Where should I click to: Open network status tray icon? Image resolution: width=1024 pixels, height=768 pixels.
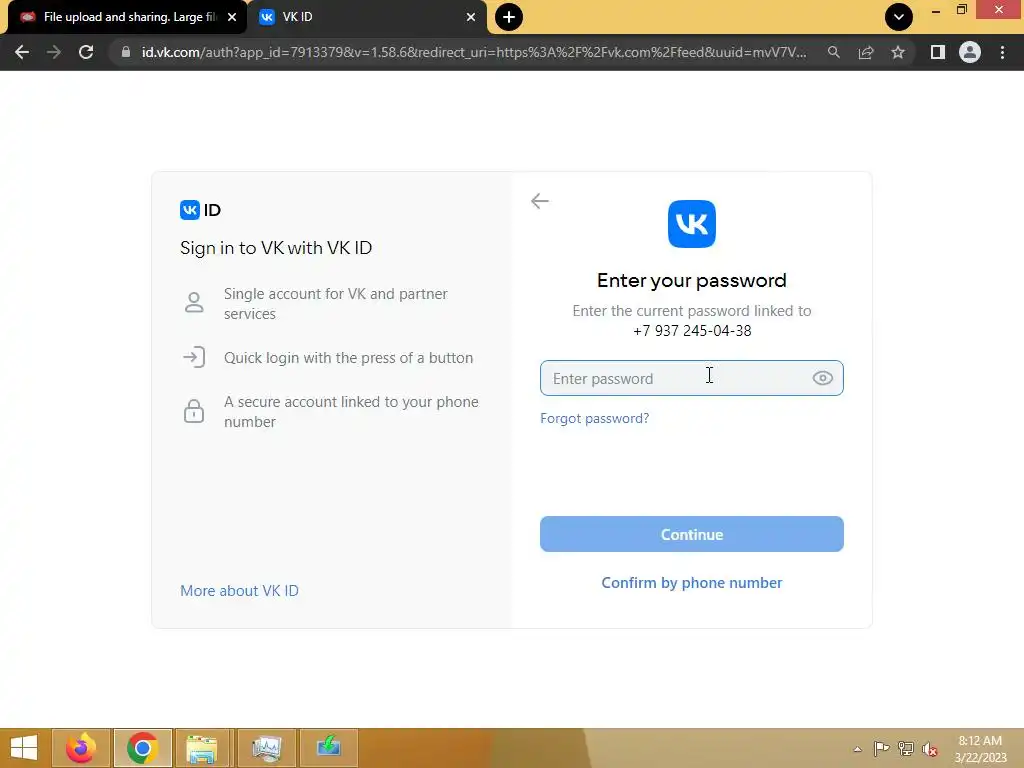(906, 749)
